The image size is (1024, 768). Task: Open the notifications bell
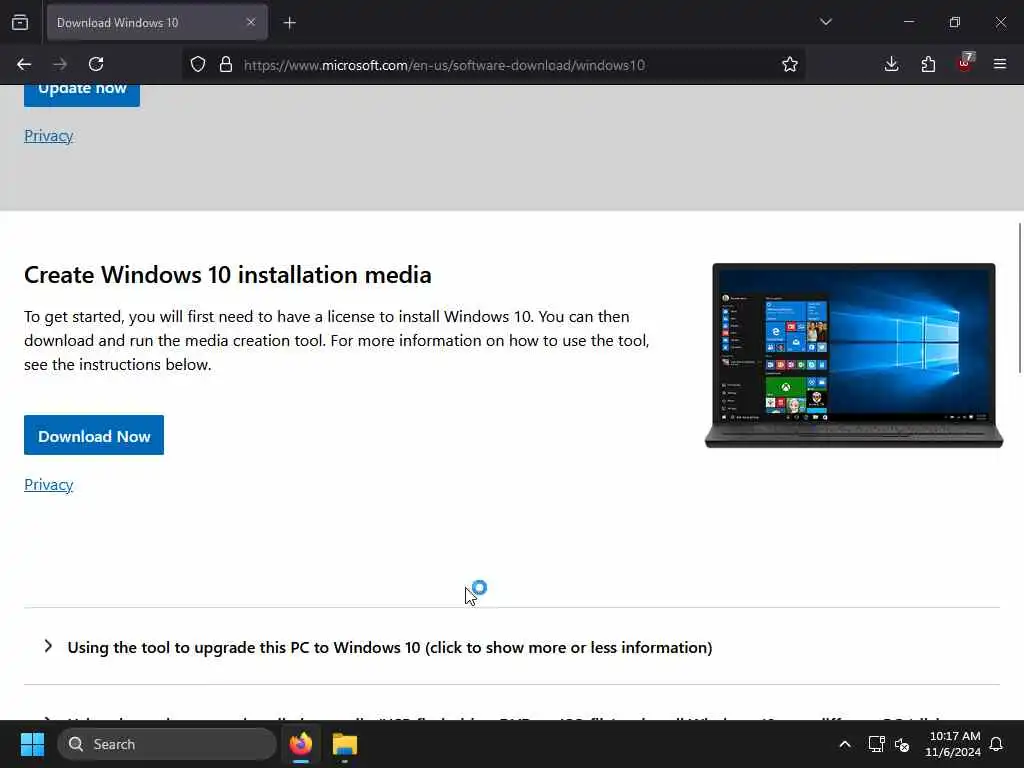(x=997, y=744)
